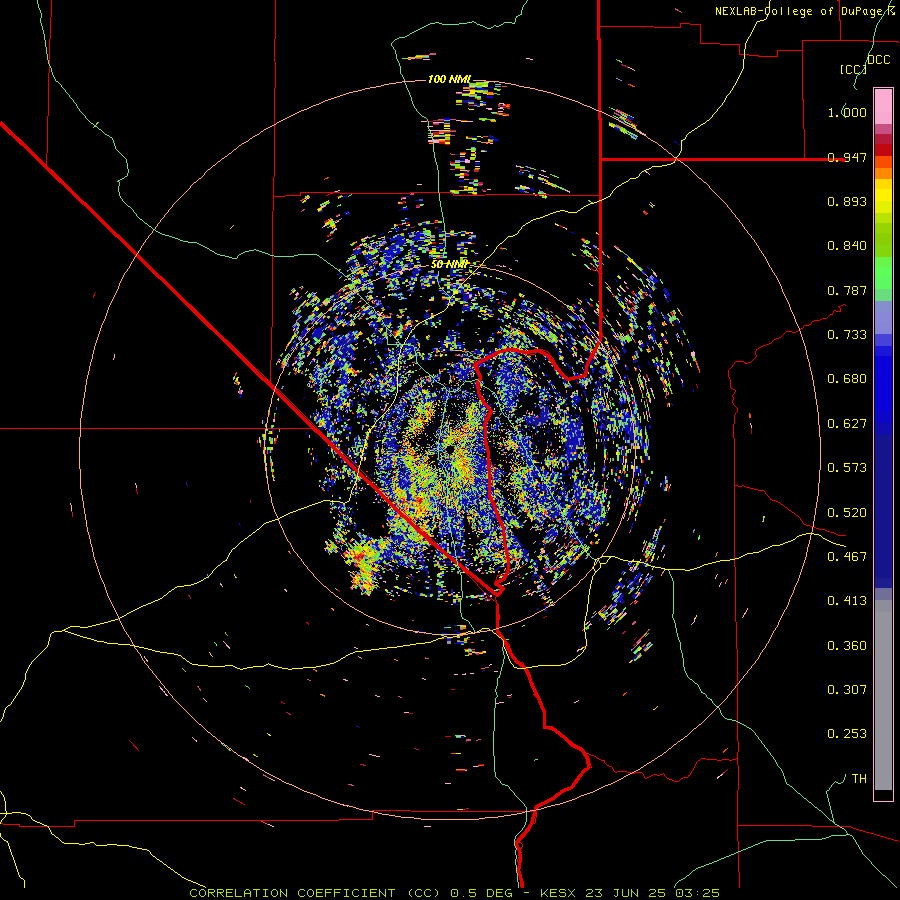Click the 23 JUN 25 date text
The width and height of the screenshot is (900, 900).
point(626,893)
